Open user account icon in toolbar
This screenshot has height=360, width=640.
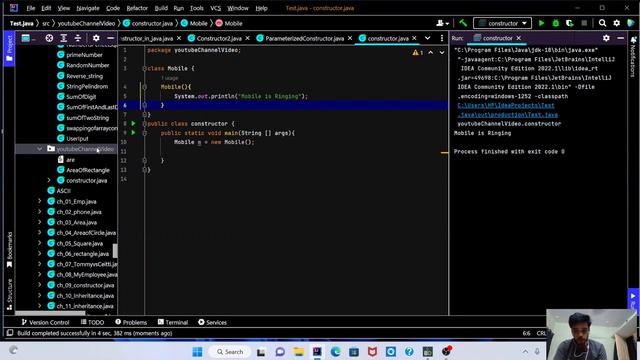click(x=442, y=23)
